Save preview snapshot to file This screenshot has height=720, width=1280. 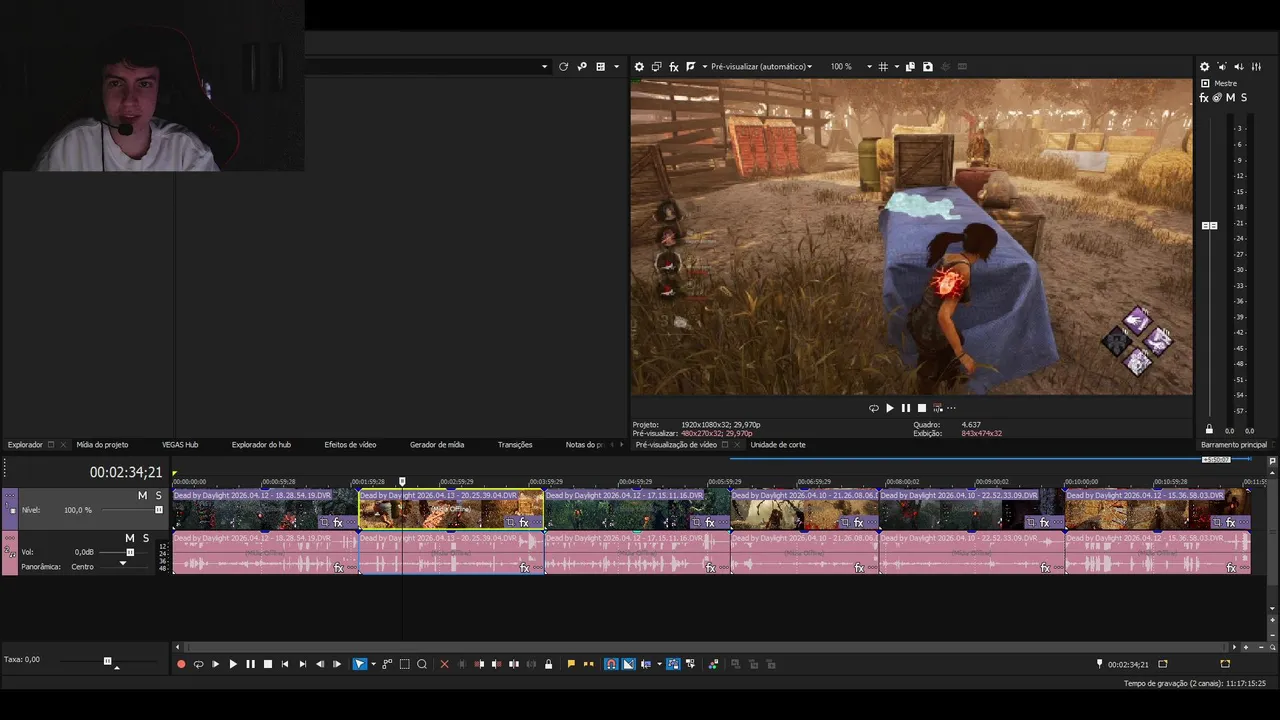coord(928,67)
